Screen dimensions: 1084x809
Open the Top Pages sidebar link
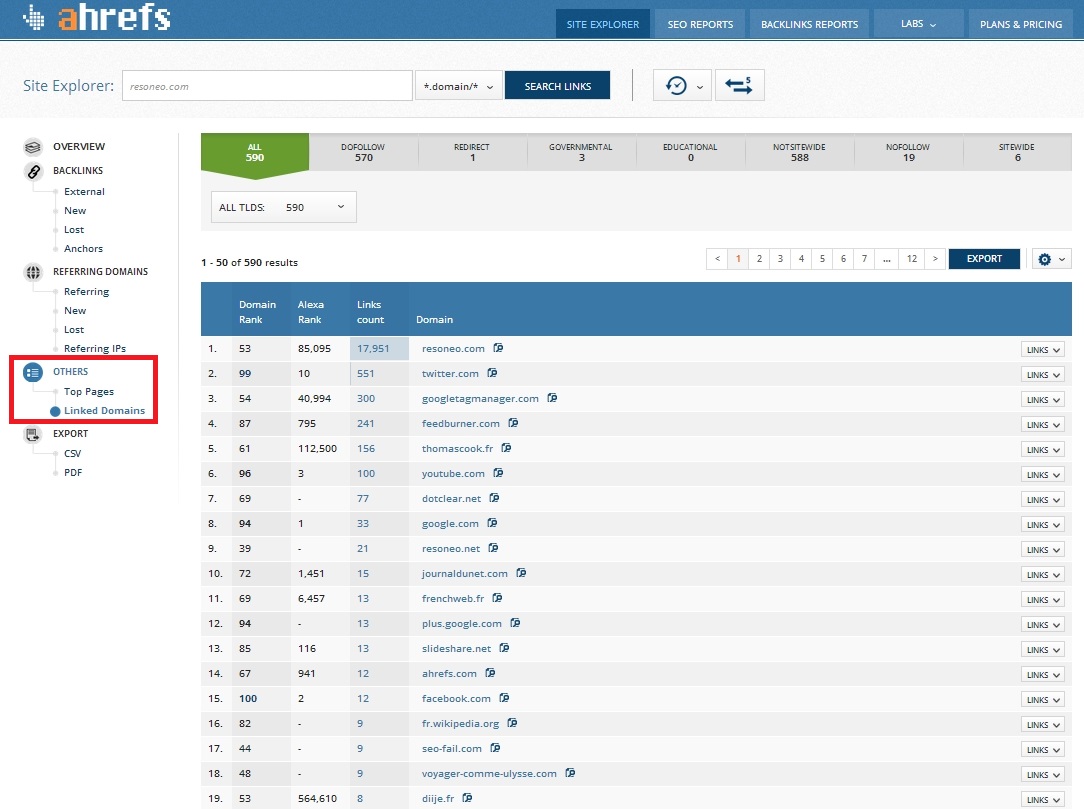click(x=88, y=391)
